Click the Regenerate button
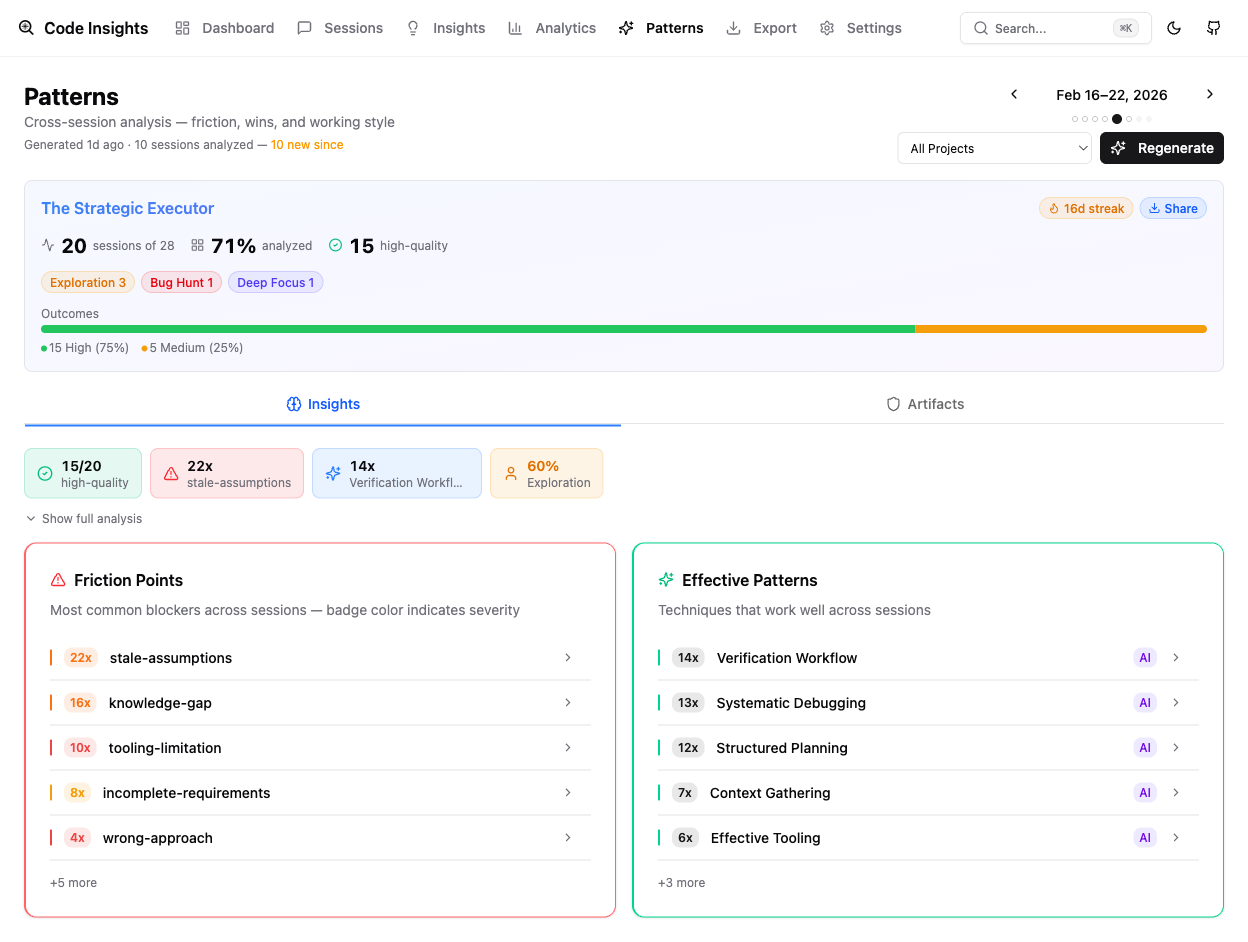1248x942 pixels. coord(1162,148)
